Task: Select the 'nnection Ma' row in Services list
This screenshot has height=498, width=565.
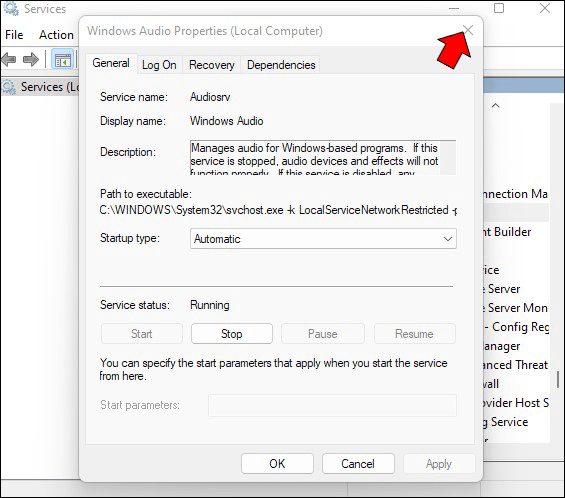Action: pyautogui.click(x=516, y=194)
